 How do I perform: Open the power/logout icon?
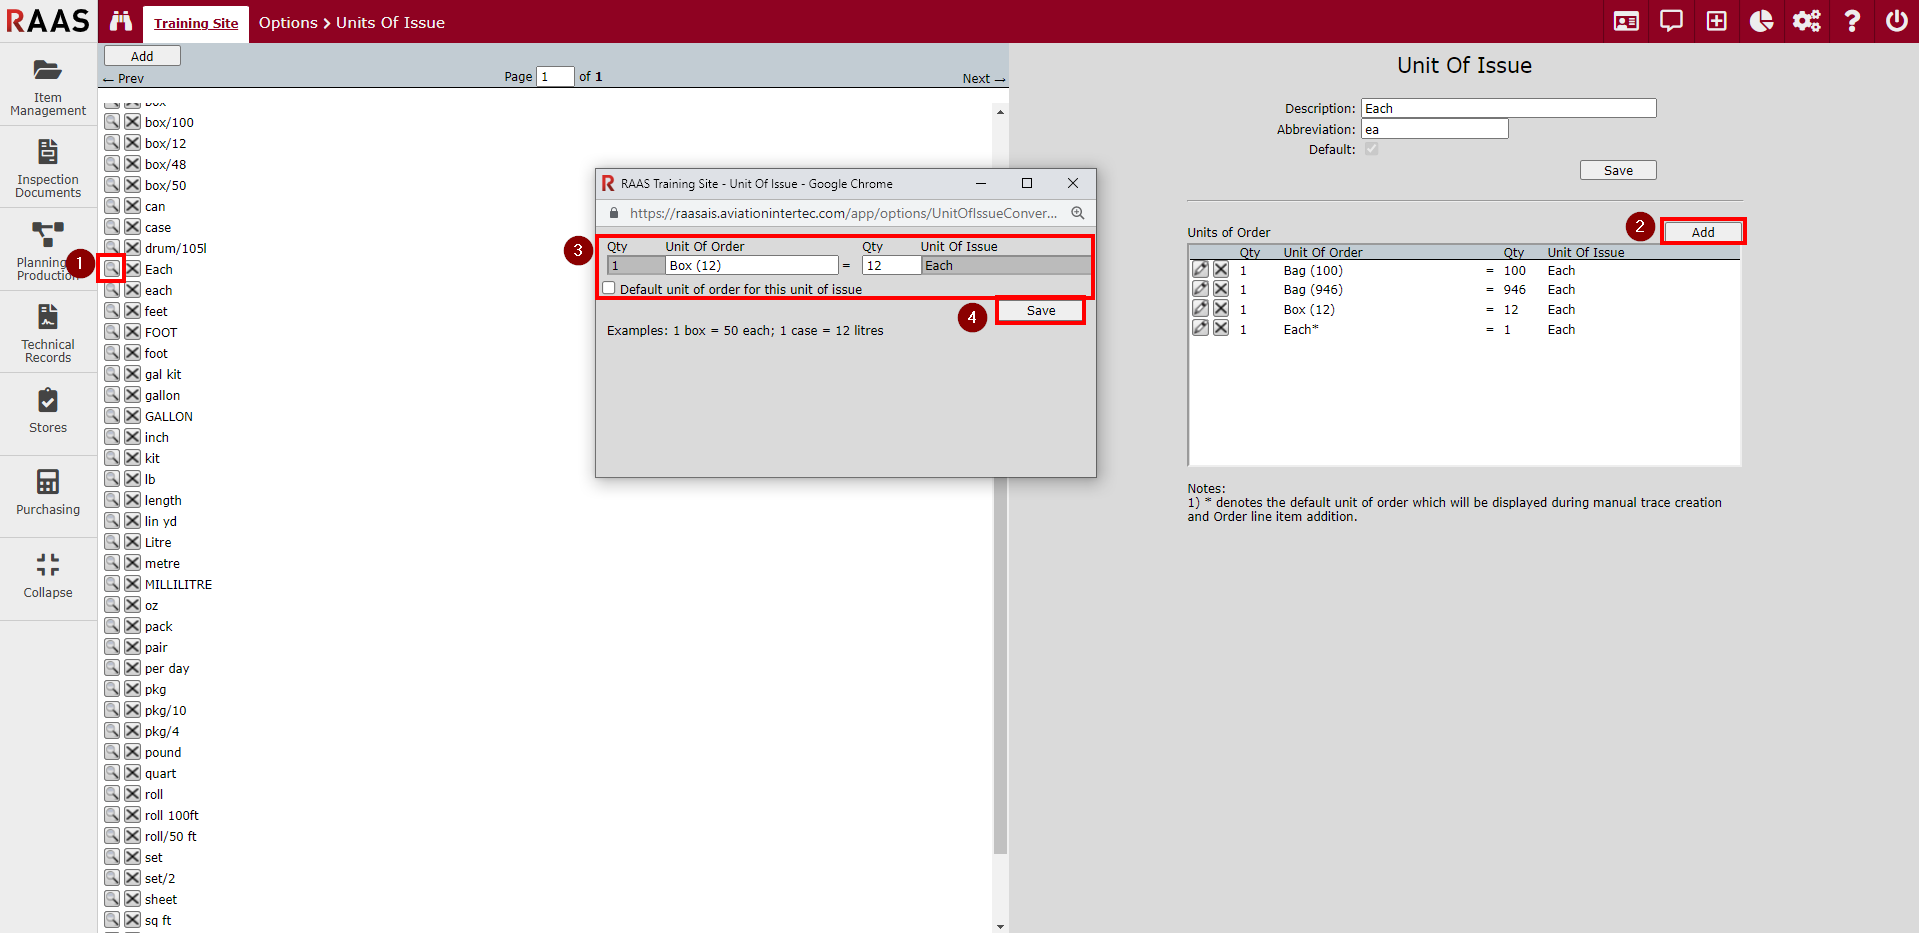(1896, 21)
